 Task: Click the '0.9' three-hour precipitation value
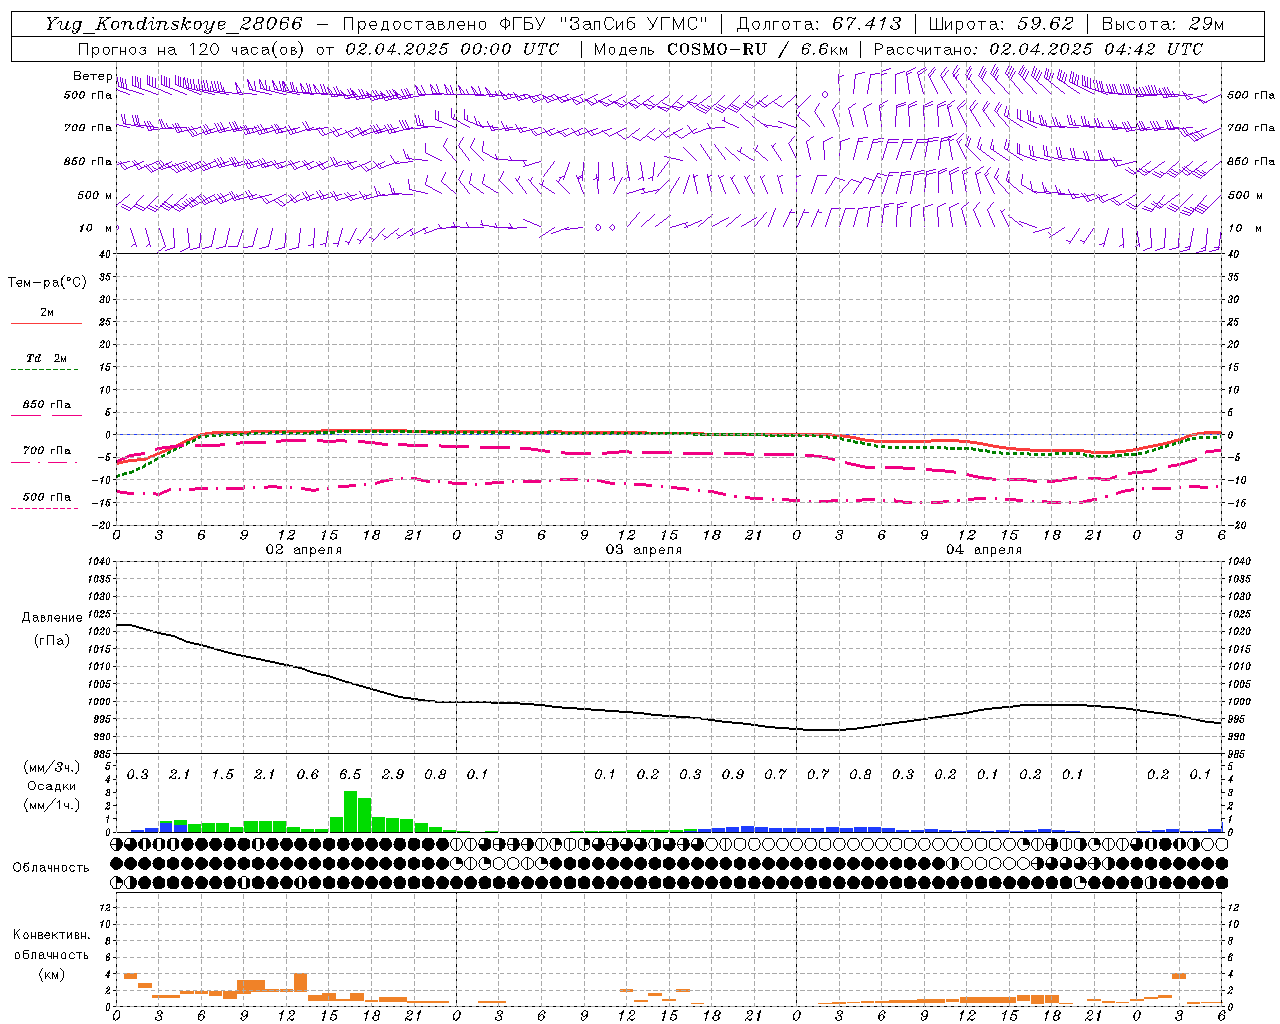pos(733,775)
